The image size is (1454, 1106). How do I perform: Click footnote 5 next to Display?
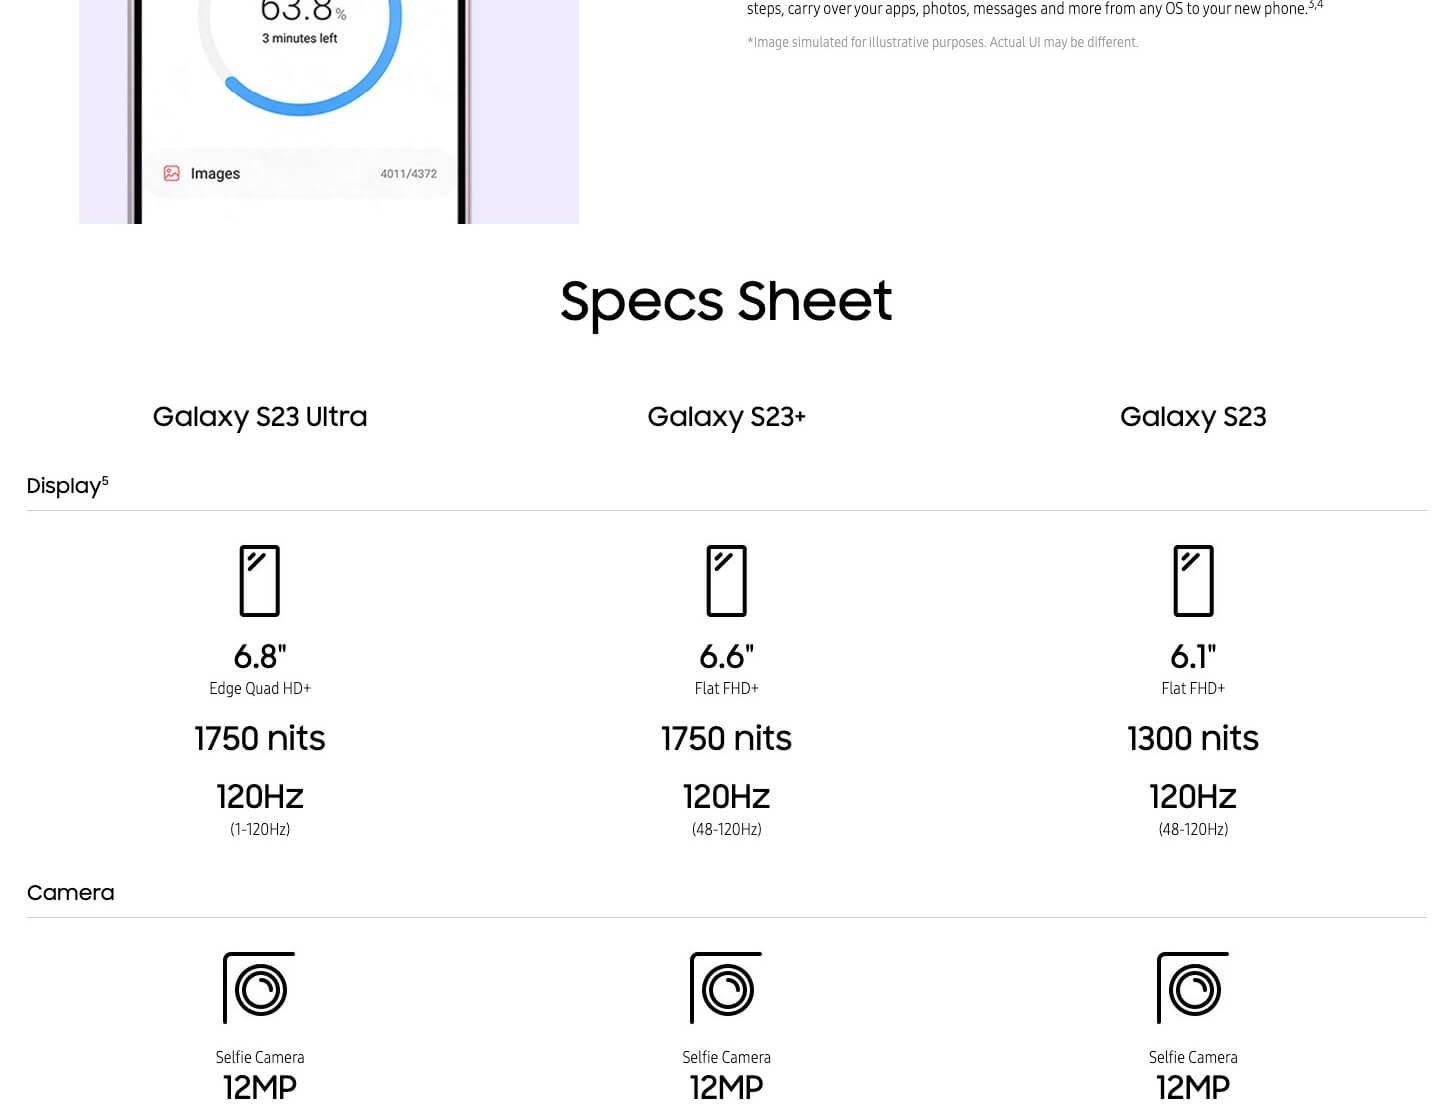[105, 481]
